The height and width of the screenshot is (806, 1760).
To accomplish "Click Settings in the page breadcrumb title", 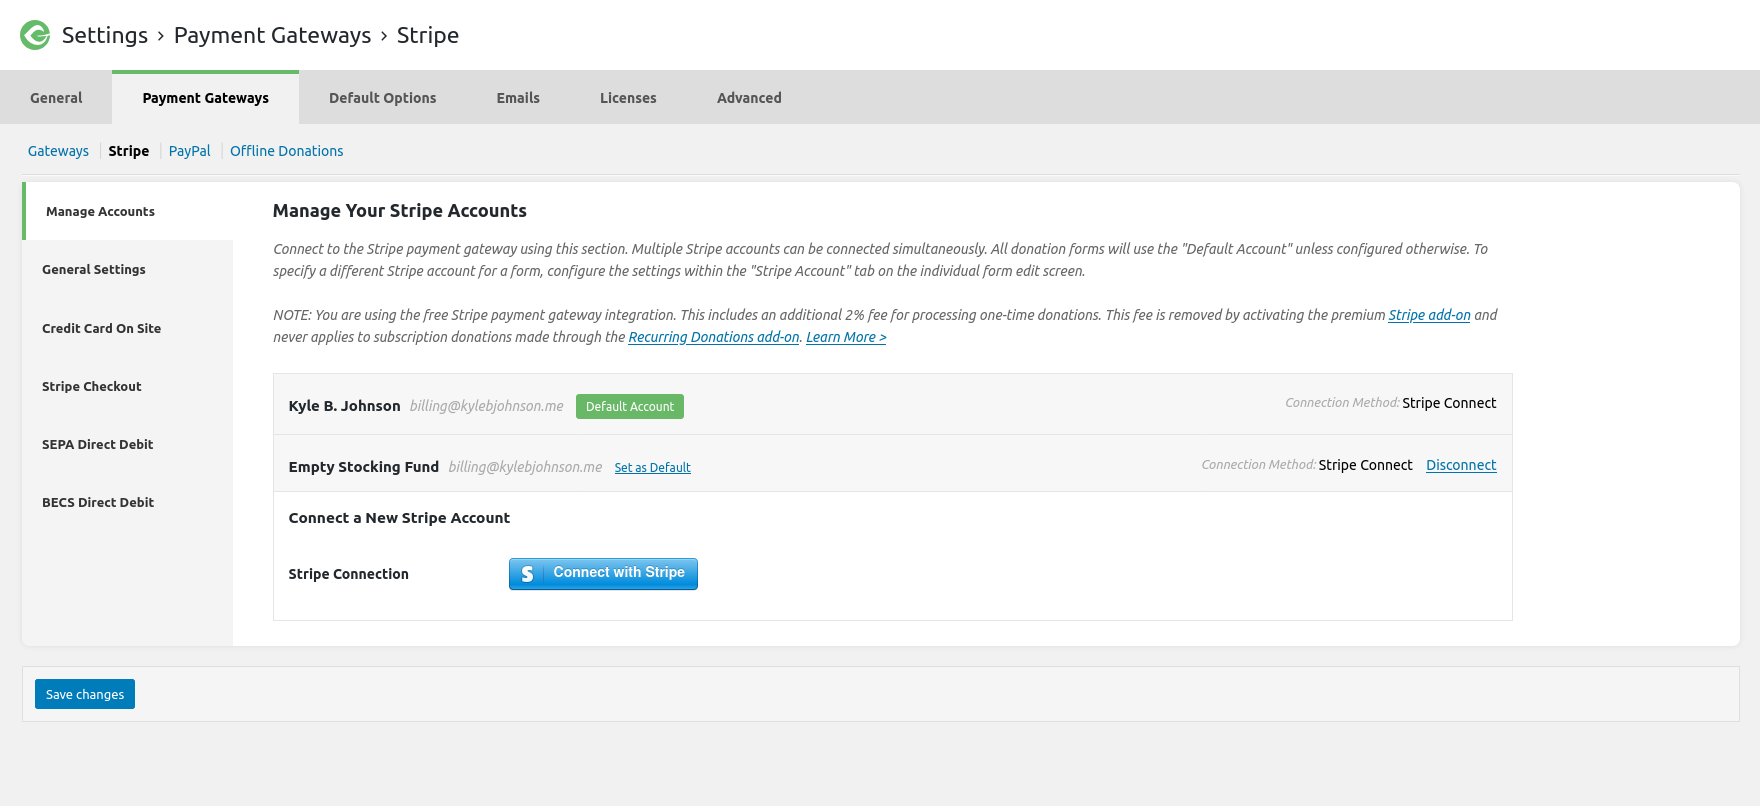I will click(105, 35).
